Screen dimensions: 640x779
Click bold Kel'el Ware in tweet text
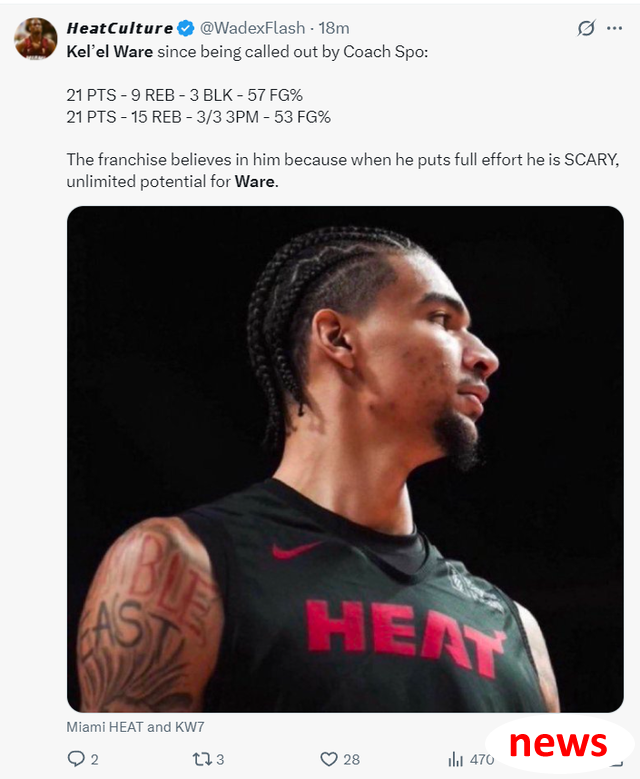click(x=110, y=52)
